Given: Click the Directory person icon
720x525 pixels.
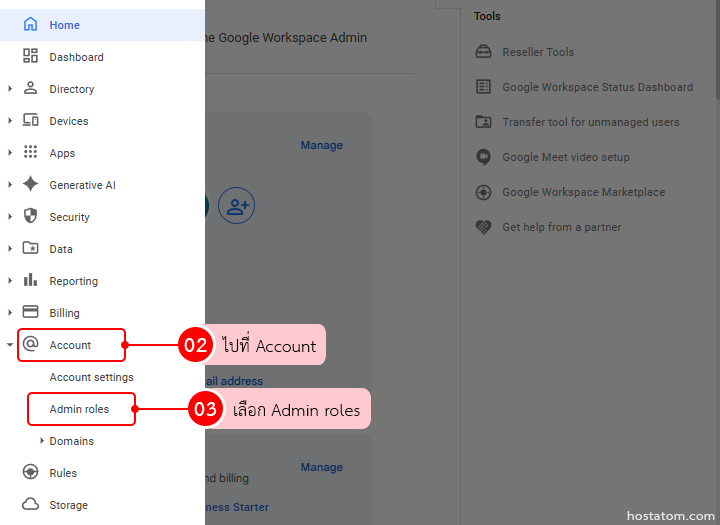Looking at the screenshot, I should pyautogui.click(x=30, y=88).
